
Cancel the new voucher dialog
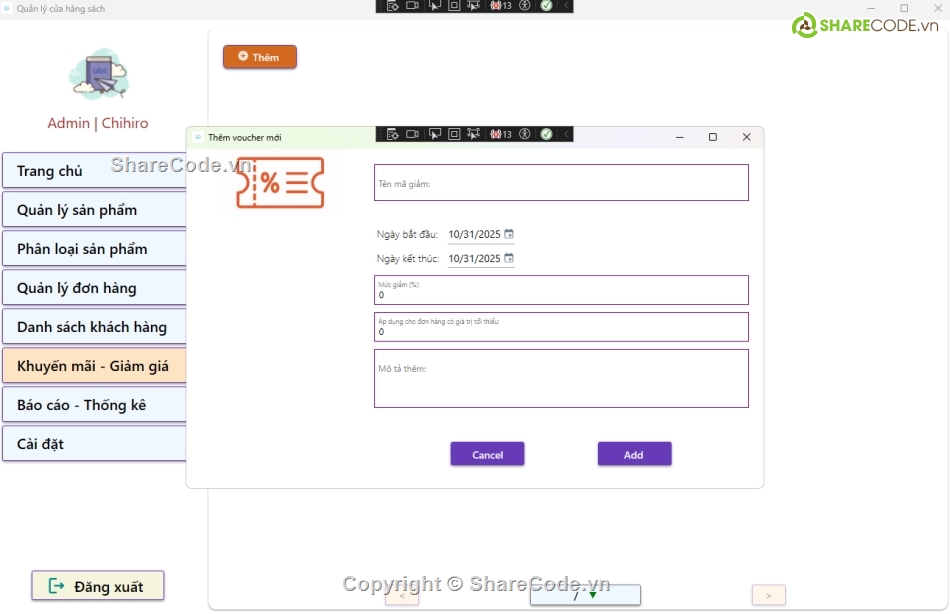coord(487,454)
